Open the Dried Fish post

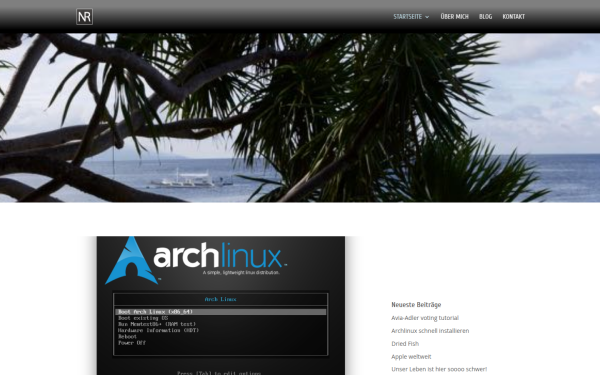coord(405,344)
